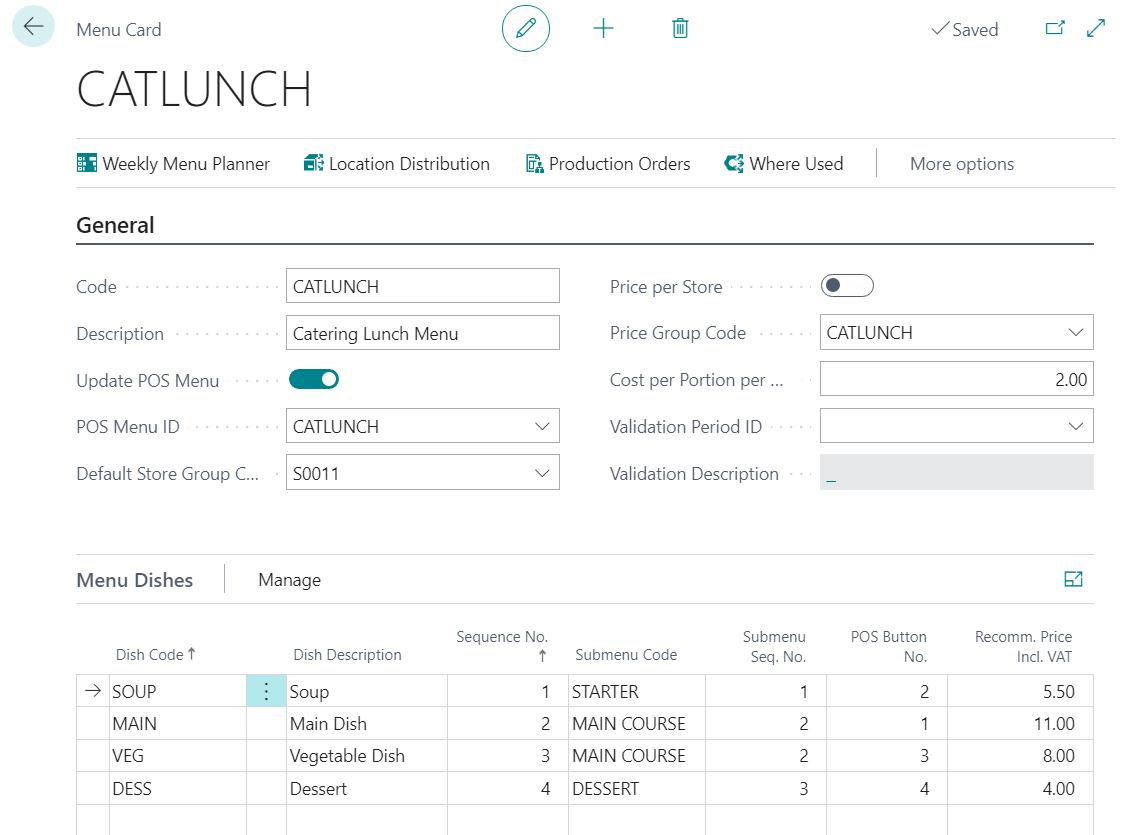Click the Code input field
The width and height of the screenshot is (1122, 835).
(422, 286)
